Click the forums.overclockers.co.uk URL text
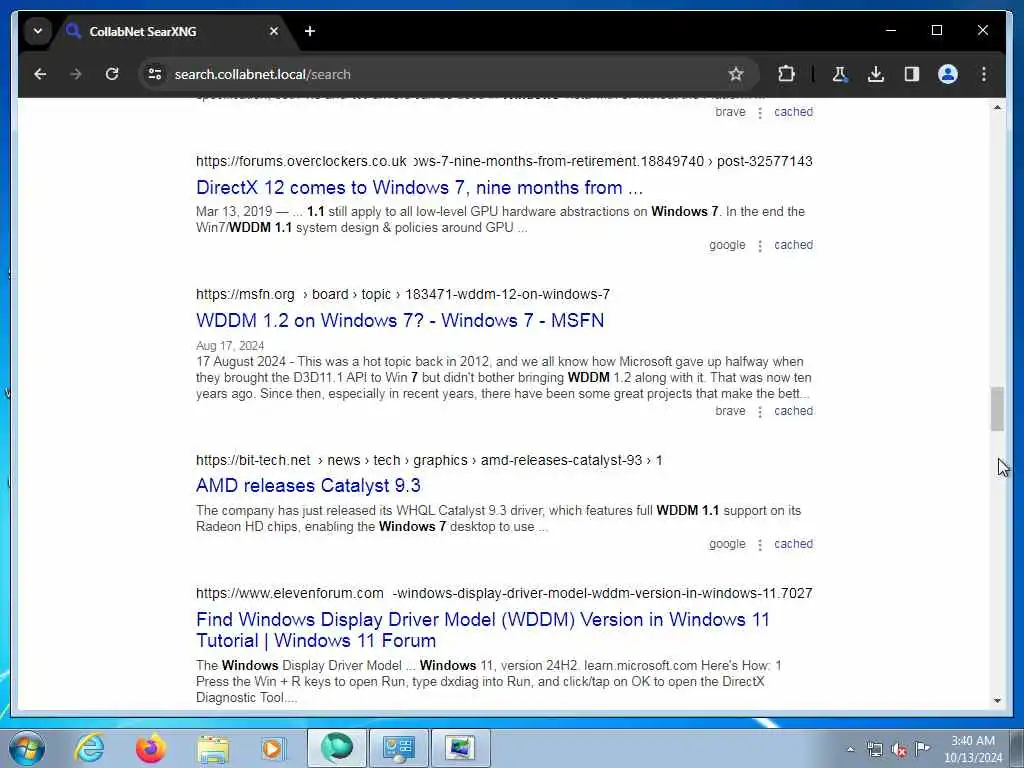Viewport: 1024px width, 768px height. coord(301,161)
